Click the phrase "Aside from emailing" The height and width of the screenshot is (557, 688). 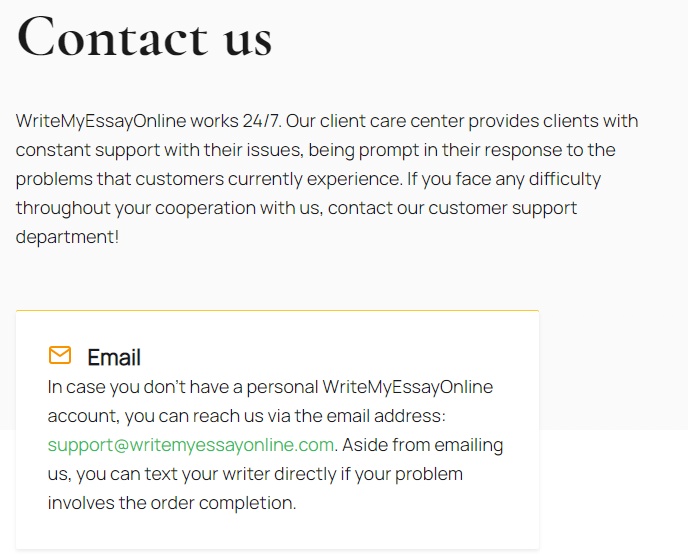423,445
